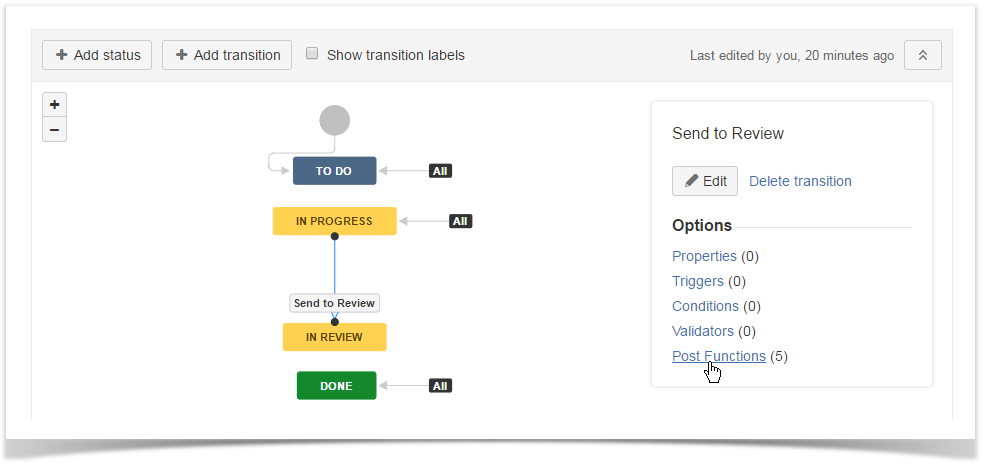Click the All badge next to TO DO

click(440, 171)
